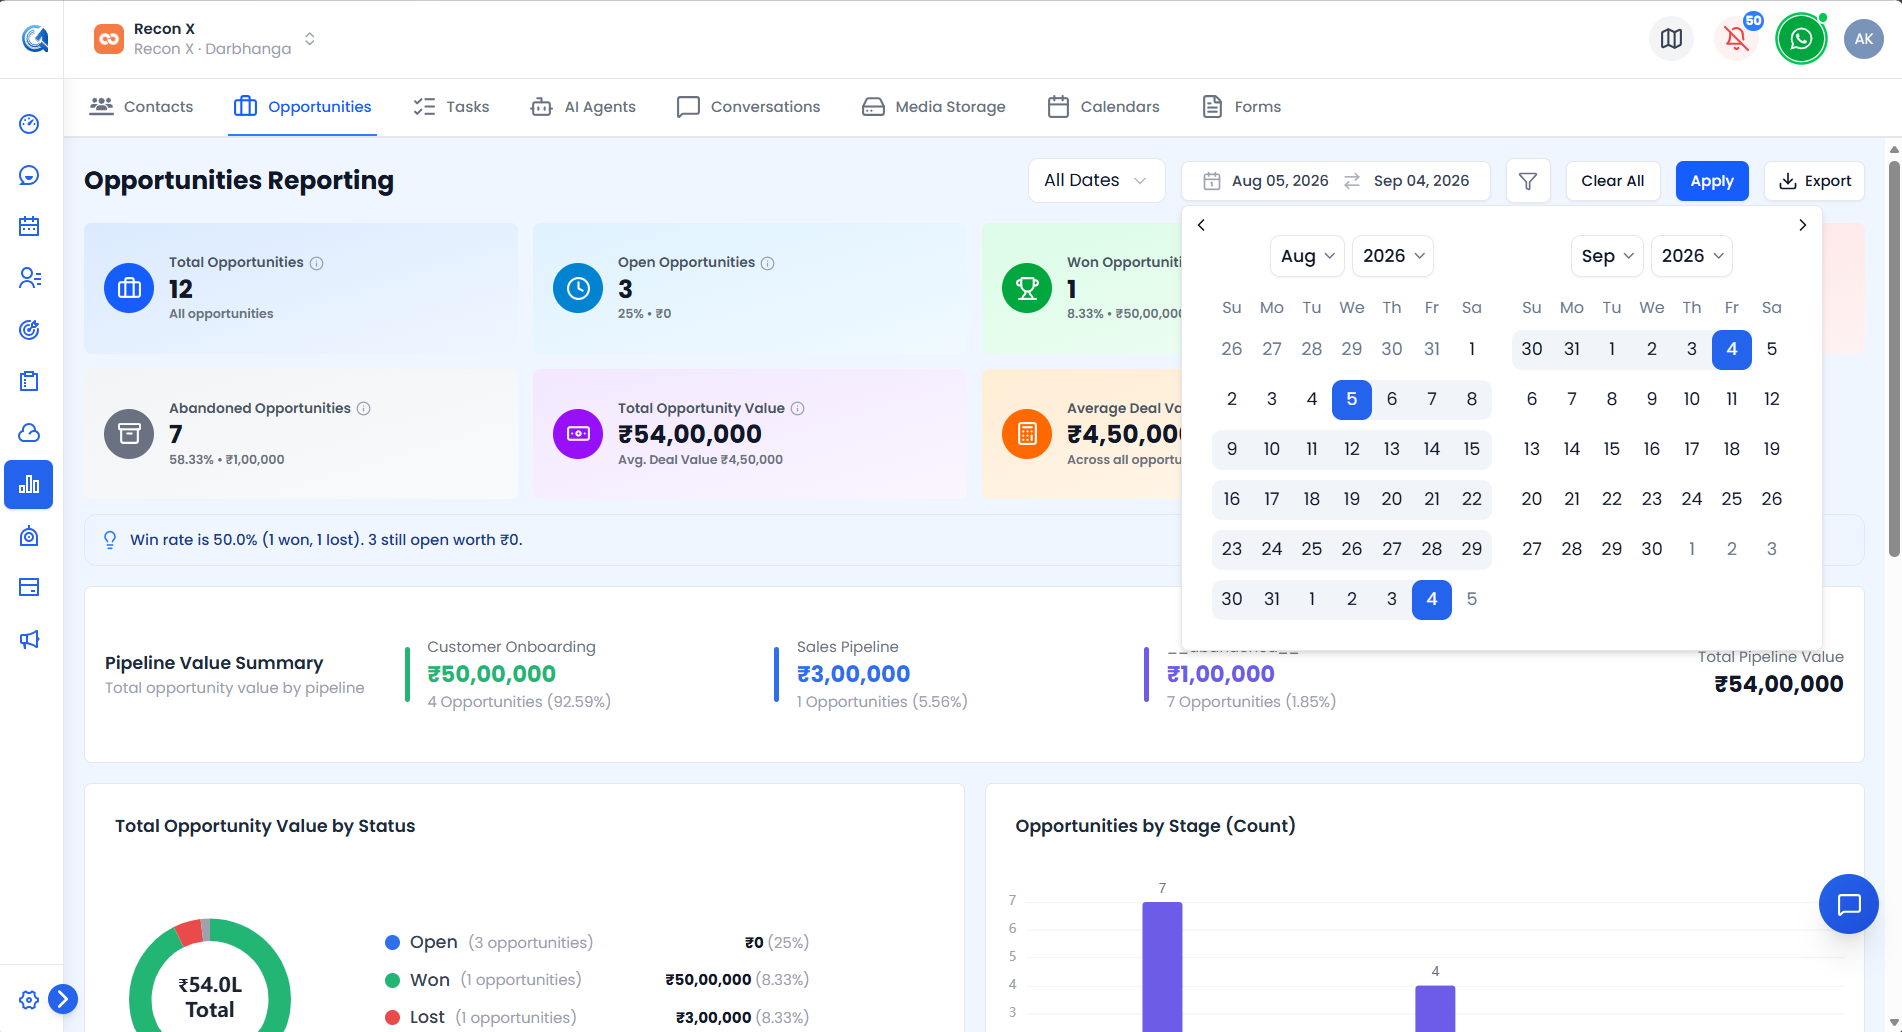
Task: Show info for Total Opportunities
Action: pos(317,263)
